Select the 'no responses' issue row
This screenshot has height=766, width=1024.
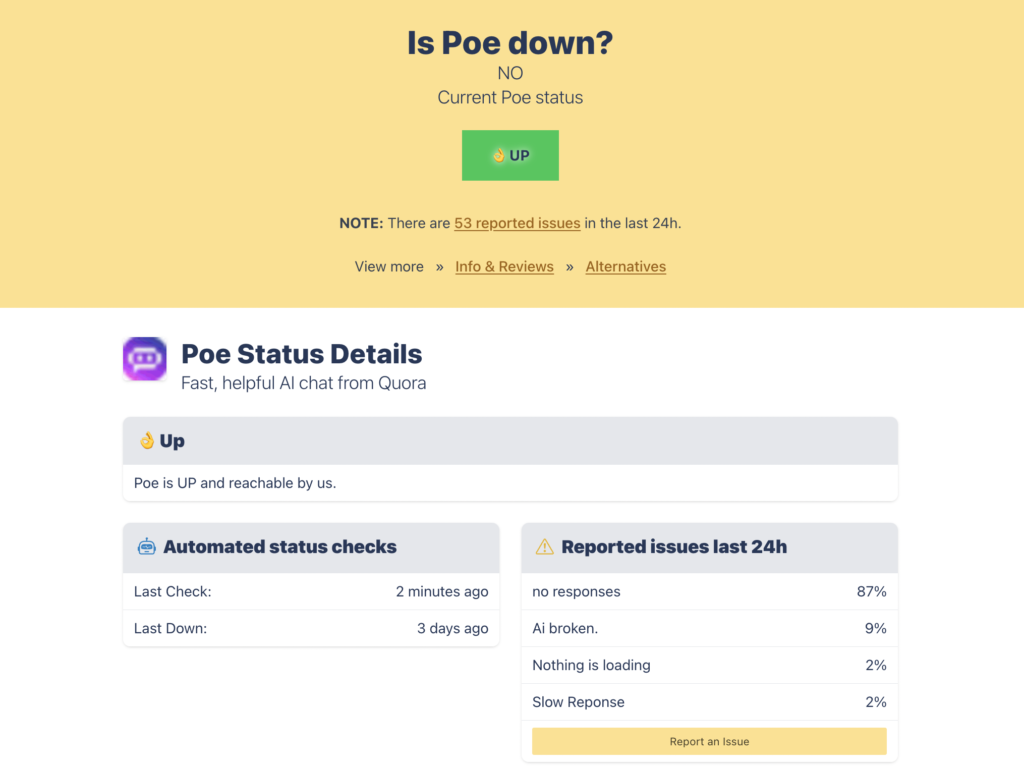(709, 592)
